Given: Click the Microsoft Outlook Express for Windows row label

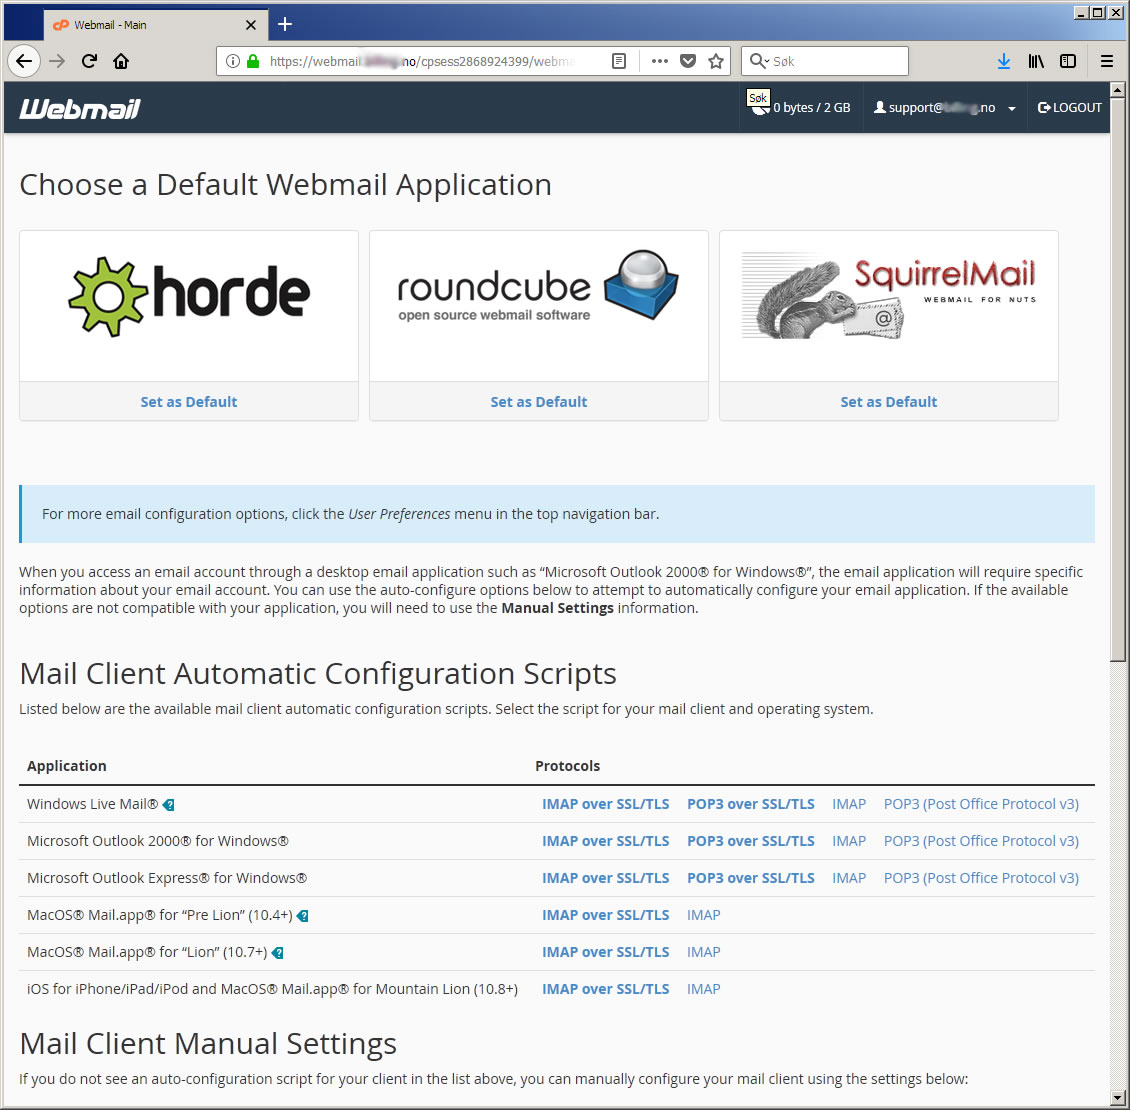Looking at the screenshot, I should (x=166, y=878).
